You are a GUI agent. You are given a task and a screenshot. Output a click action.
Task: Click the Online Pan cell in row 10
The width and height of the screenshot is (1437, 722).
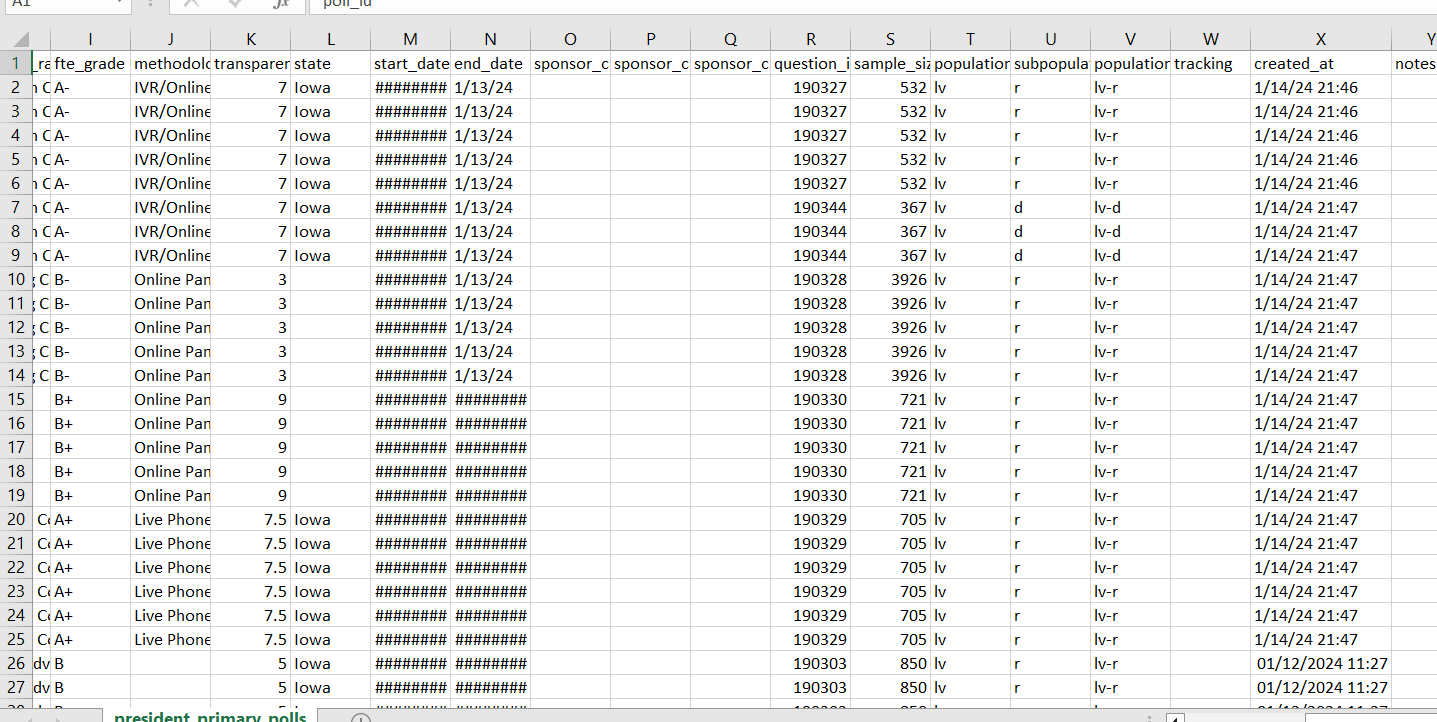click(x=170, y=279)
